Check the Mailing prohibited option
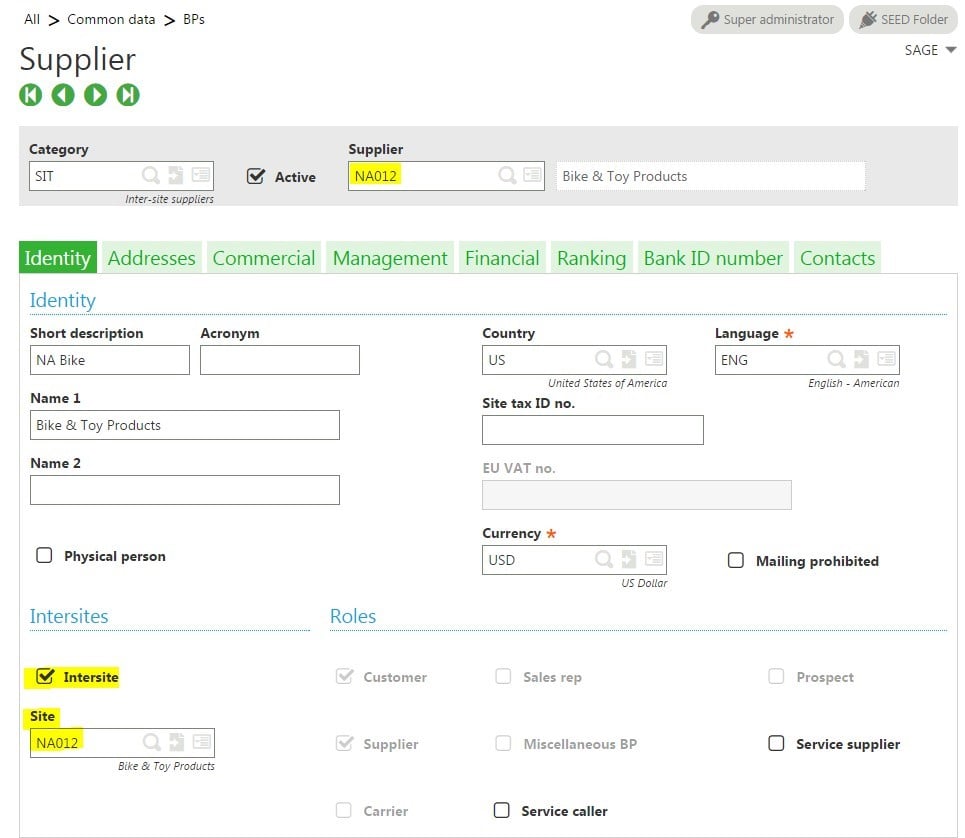Screen dimensions: 965x838 tap(736, 561)
